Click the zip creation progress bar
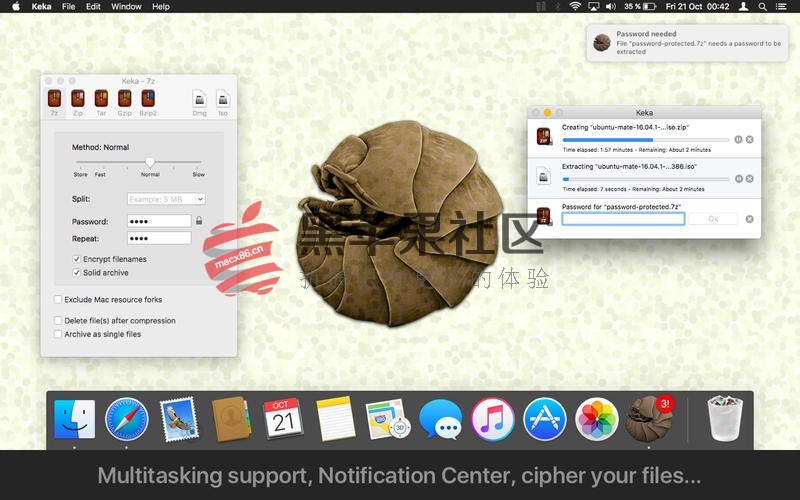 coord(646,139)
